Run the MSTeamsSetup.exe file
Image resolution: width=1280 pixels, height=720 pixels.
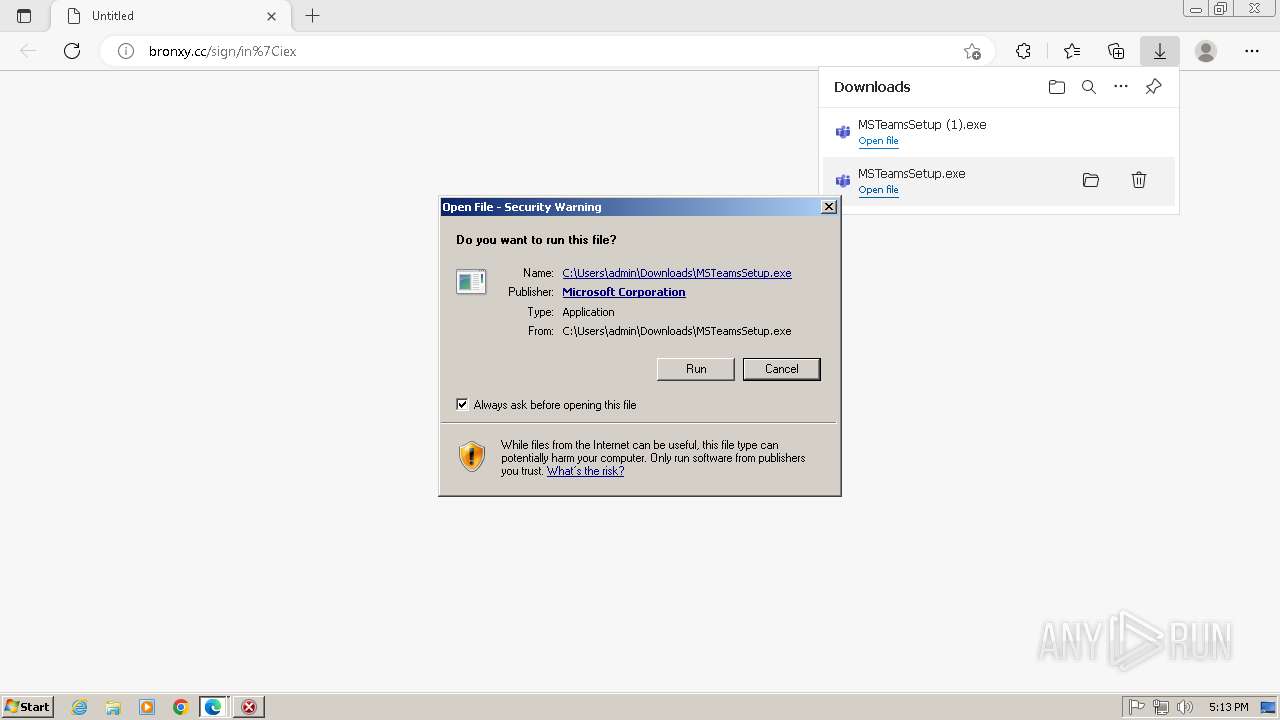(696, 369)
